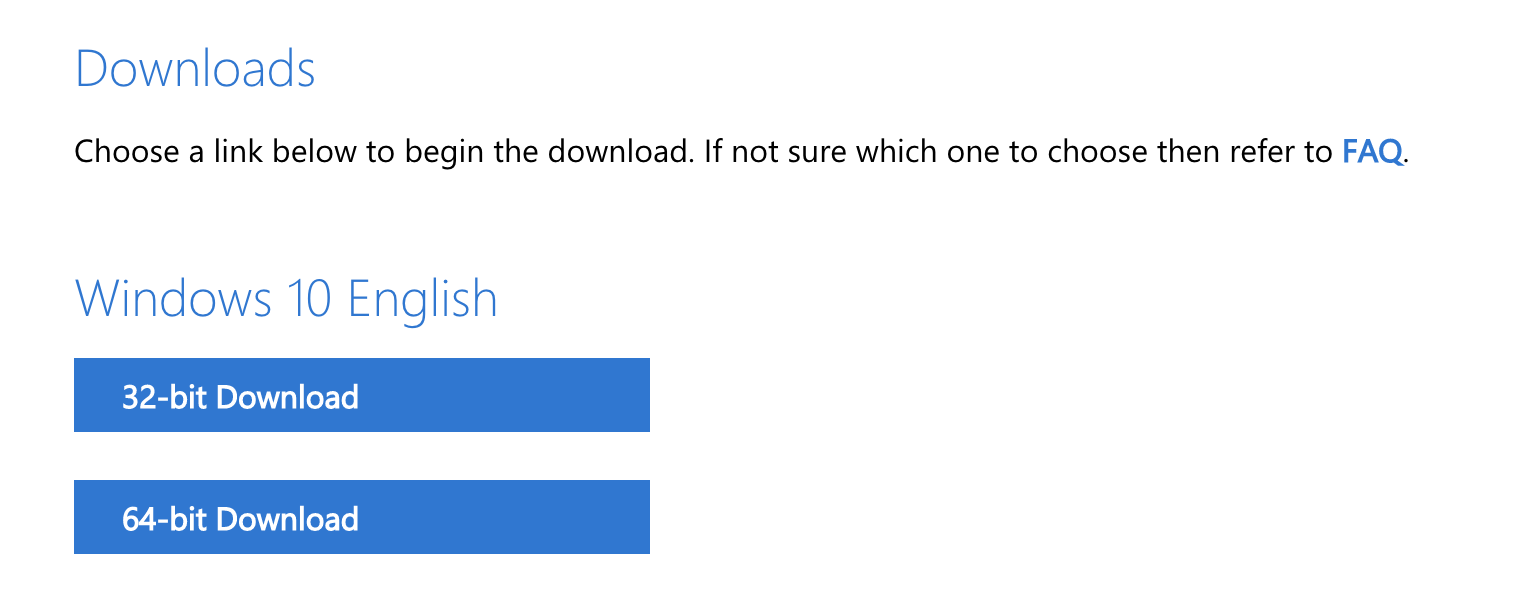The height and width of the screenshot is (600, 1514).
Task: Download the 32-bit Windows 10 English build
Action: pyautogui.click(x=361, y=395)
